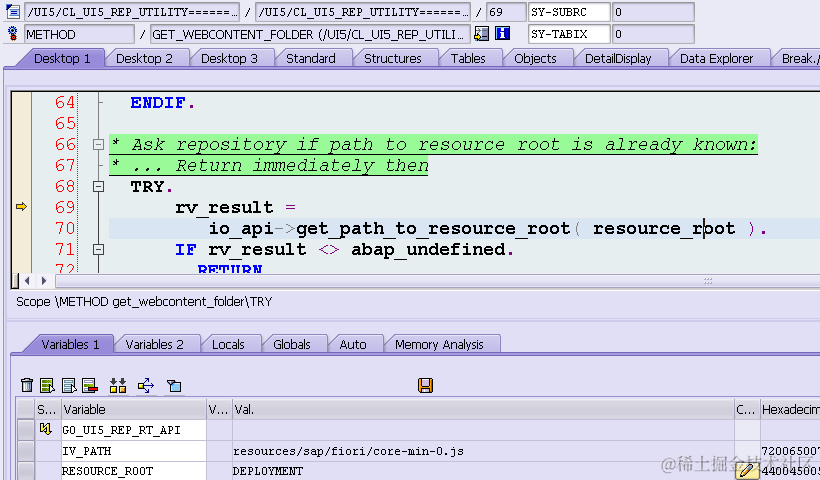The height and width of the screenshot is (480, 820).
Task: Select the Structures tab
Action: click(393, 58)
